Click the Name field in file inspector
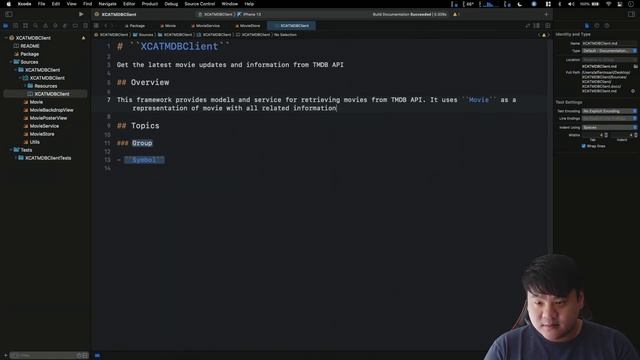The image size is (640, 360). click(x=609, y=43)
